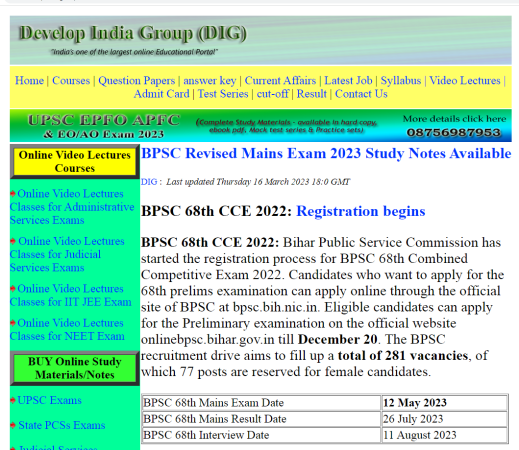The height and width of the screenshot is (450, 519).
Task: Click BUY Online Study Materials/Notes button
Action: [75, 368]
